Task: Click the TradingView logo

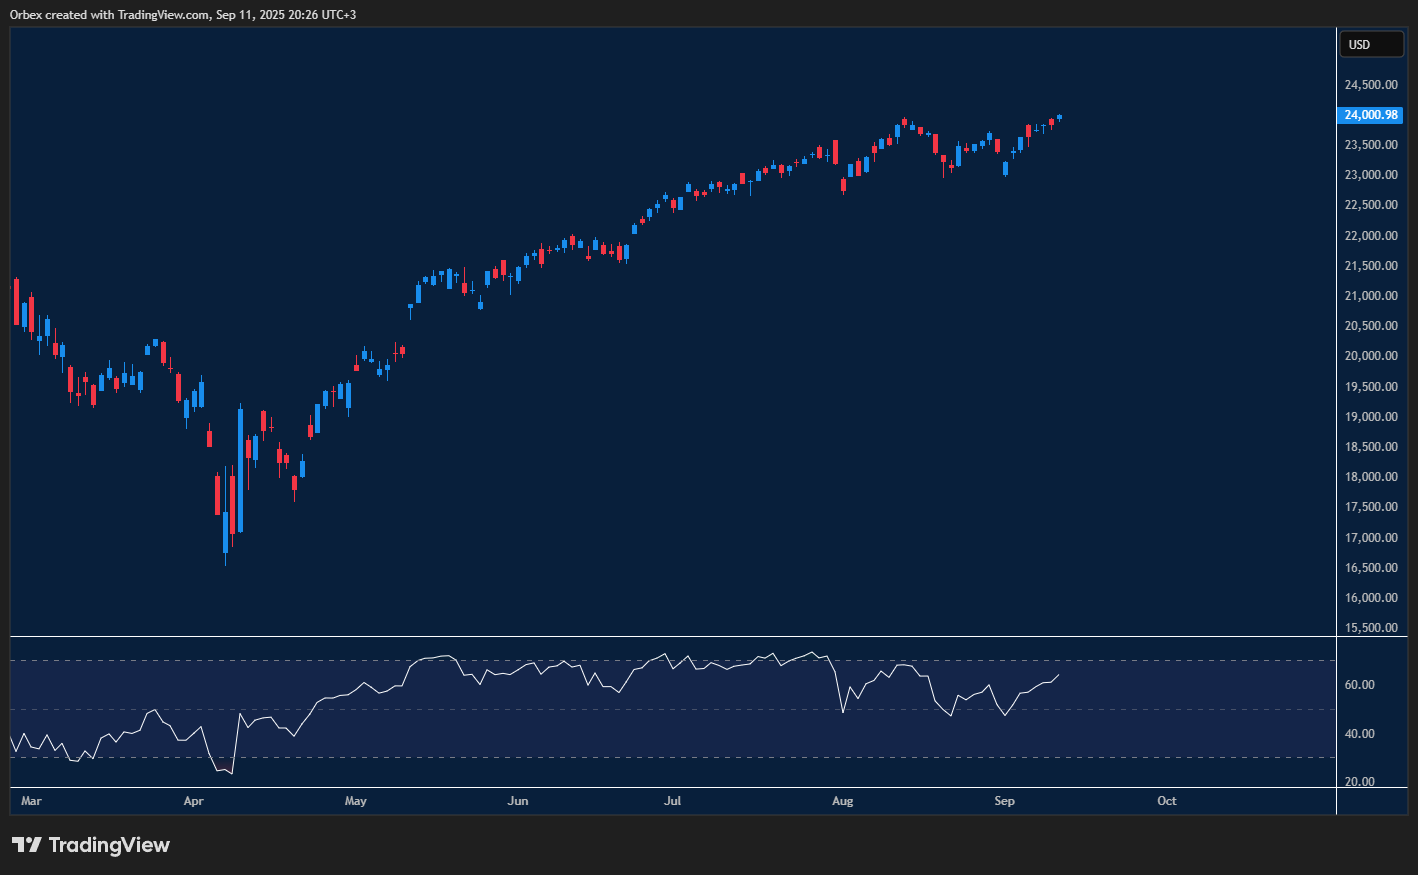Action: point(90,845)
